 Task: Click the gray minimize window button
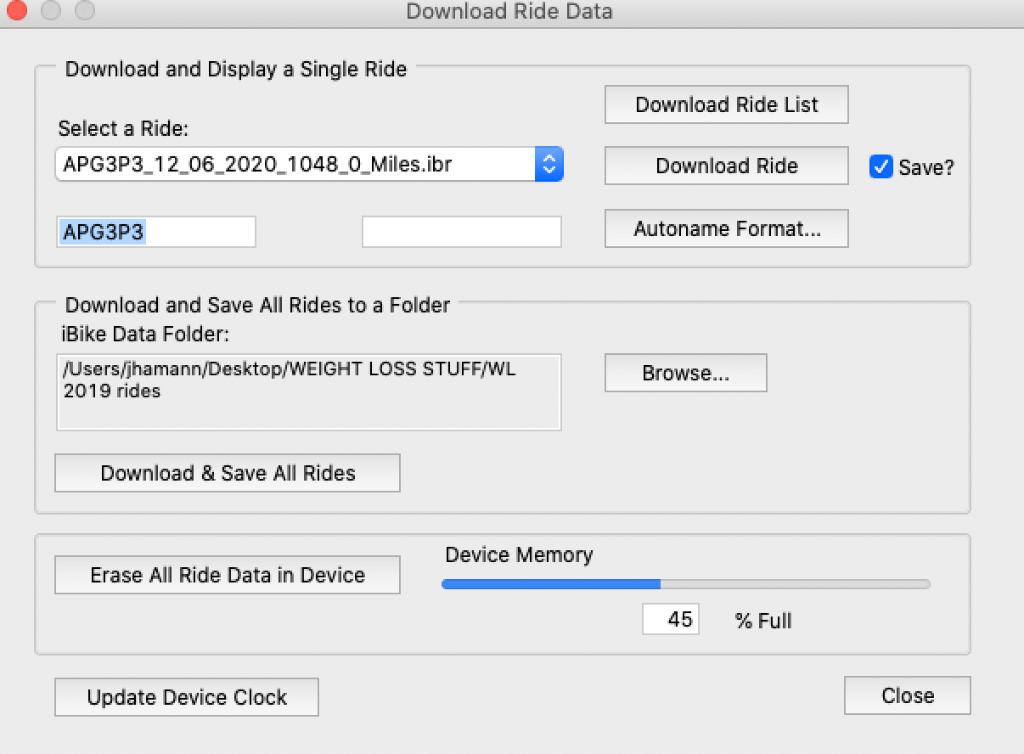[50, 11]
